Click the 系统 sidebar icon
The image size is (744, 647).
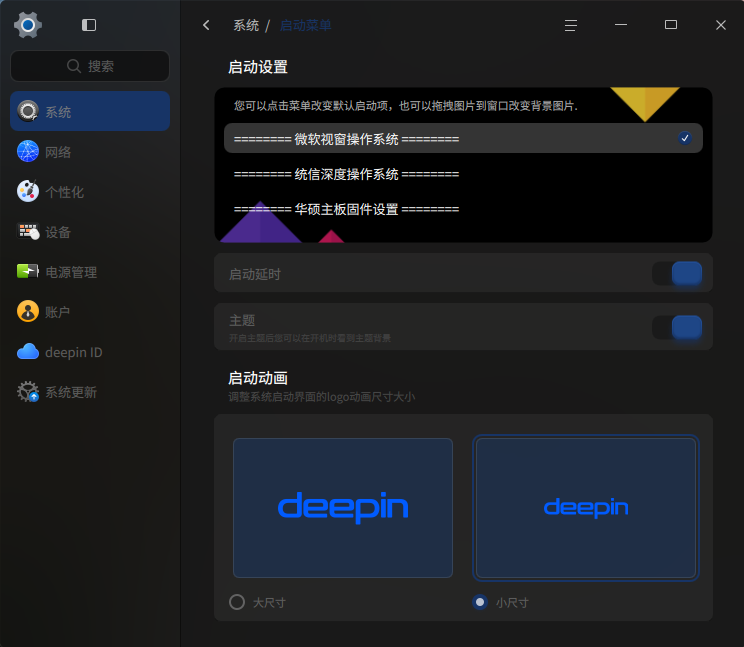[x=28, y=111]
